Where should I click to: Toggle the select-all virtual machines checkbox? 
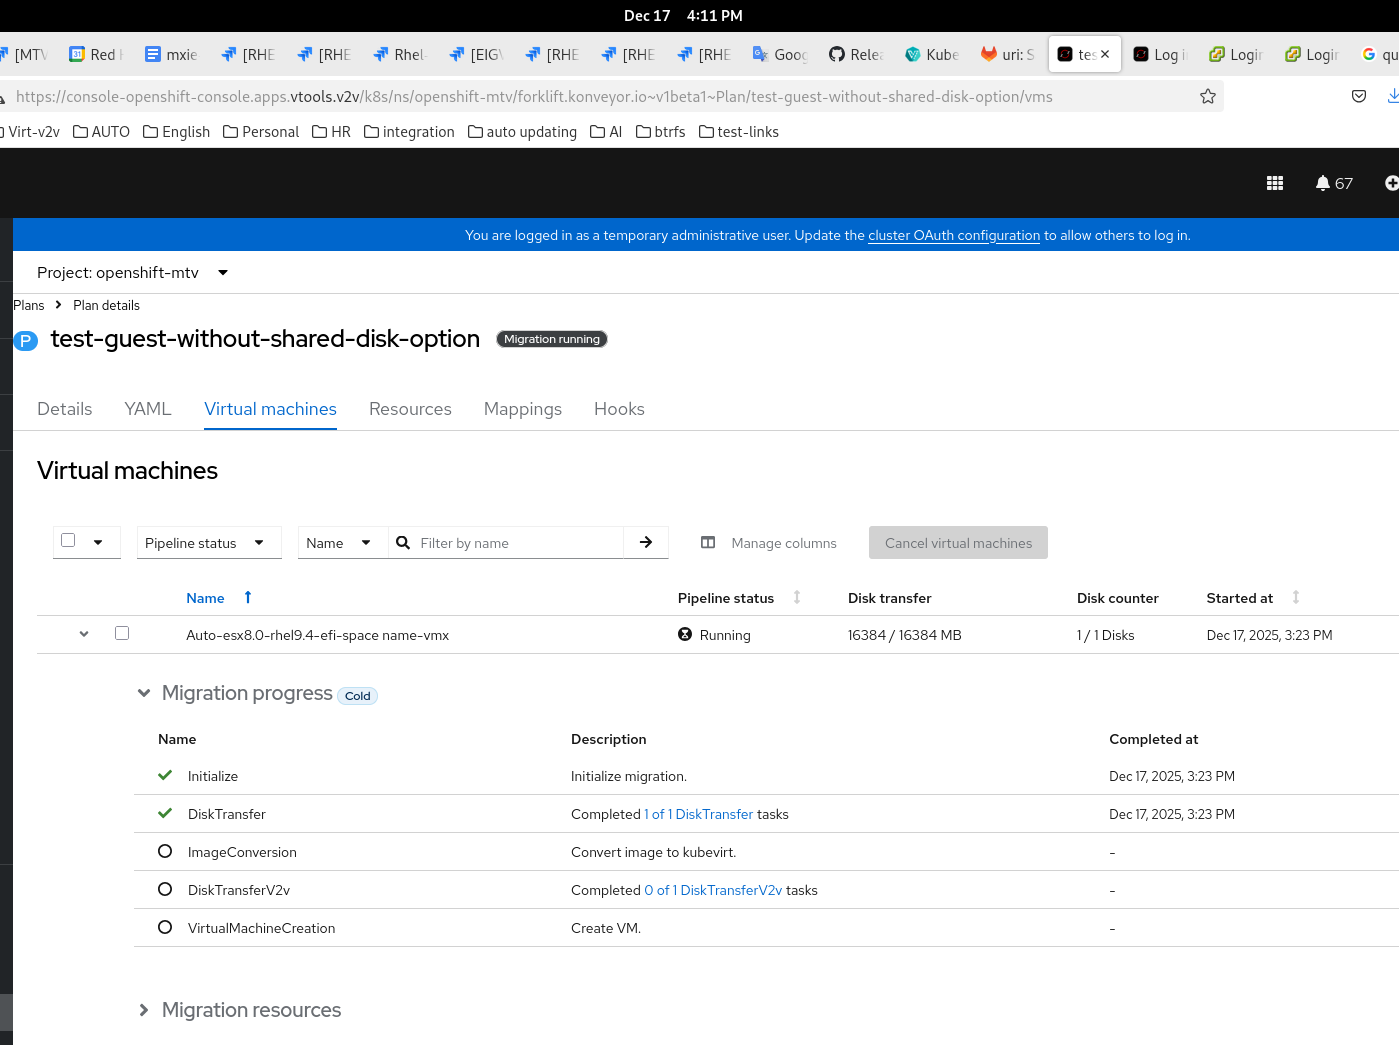pos(68,540)
